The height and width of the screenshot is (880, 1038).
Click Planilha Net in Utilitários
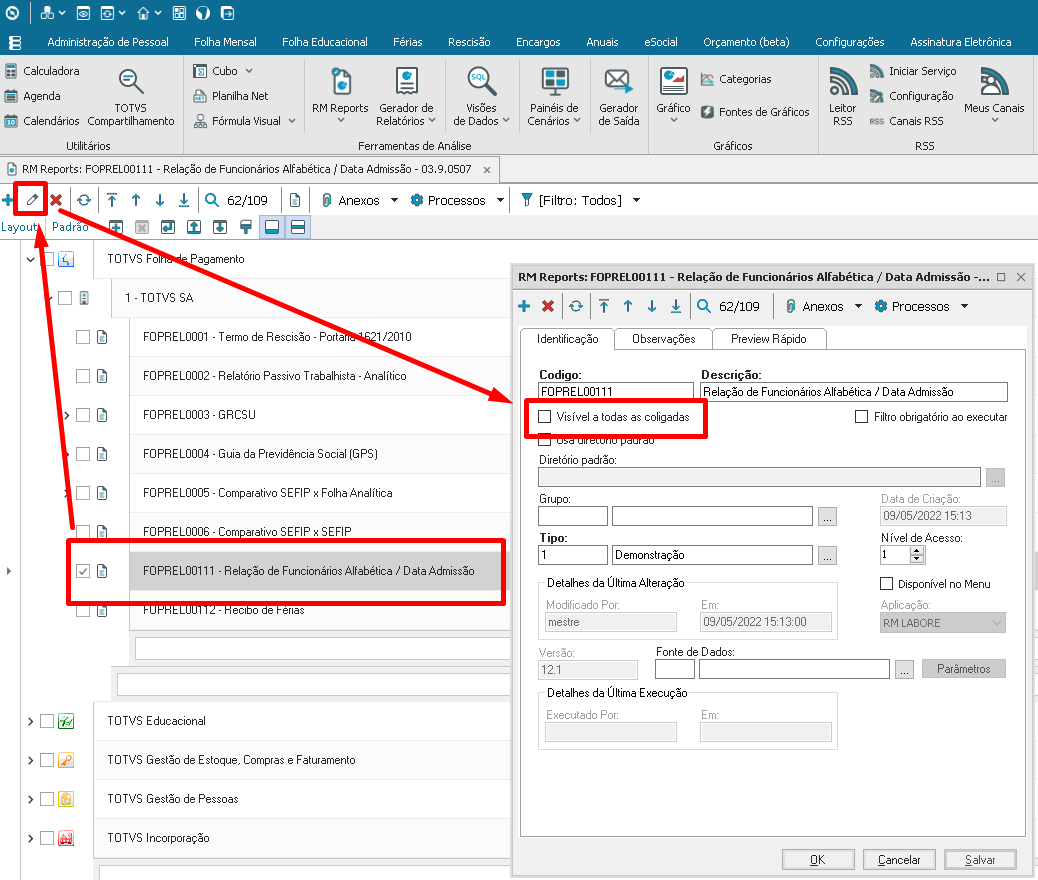click(231, 96)
